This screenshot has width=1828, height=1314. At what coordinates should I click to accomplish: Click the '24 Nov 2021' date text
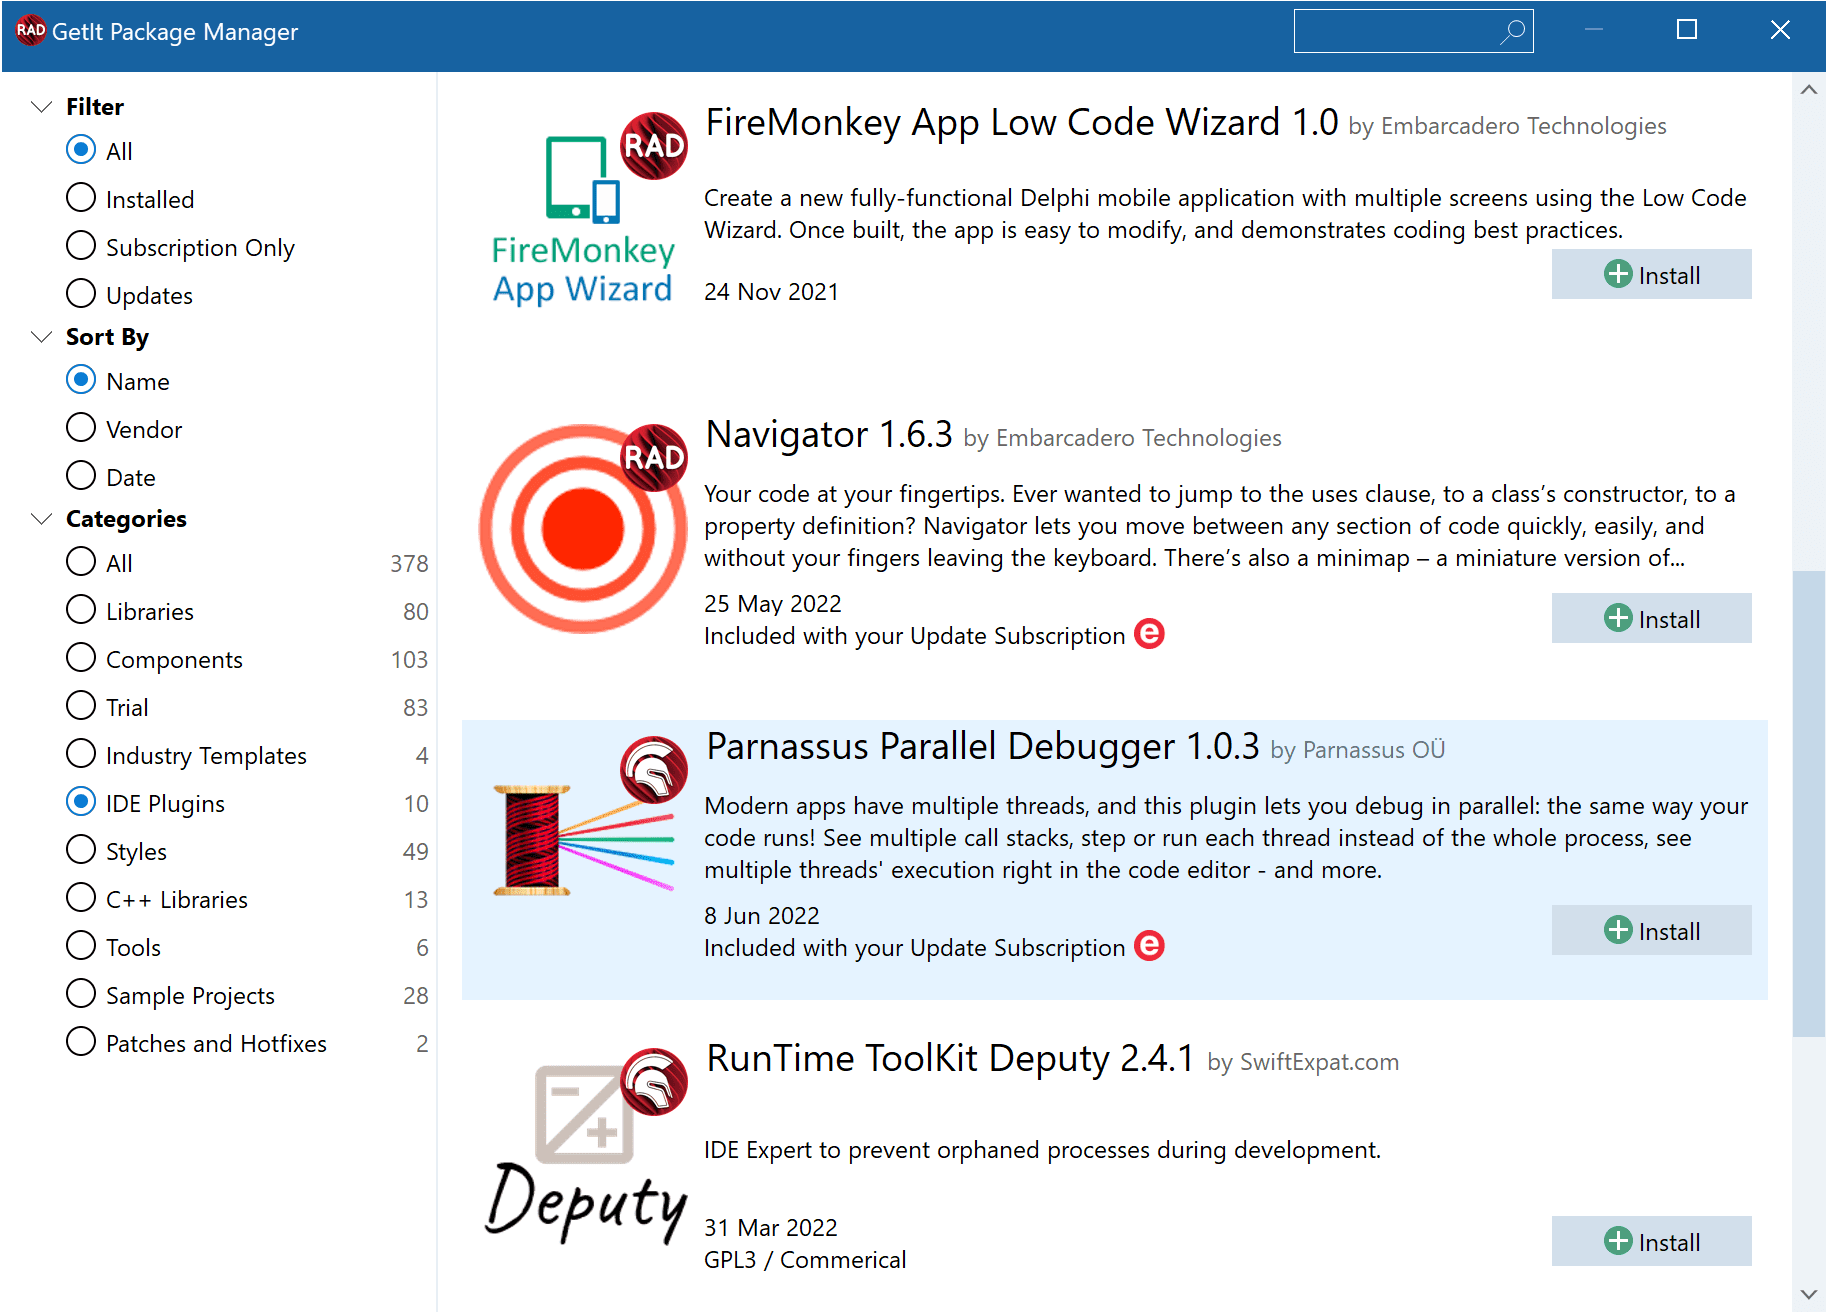pos(771,292)
